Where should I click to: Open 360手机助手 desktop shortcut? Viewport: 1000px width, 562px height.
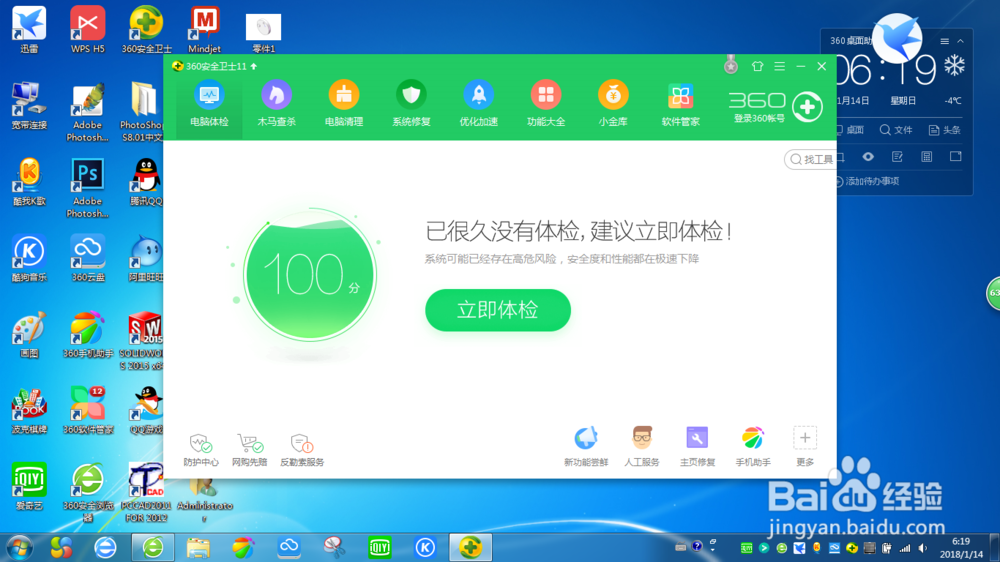tap(87, 334)
